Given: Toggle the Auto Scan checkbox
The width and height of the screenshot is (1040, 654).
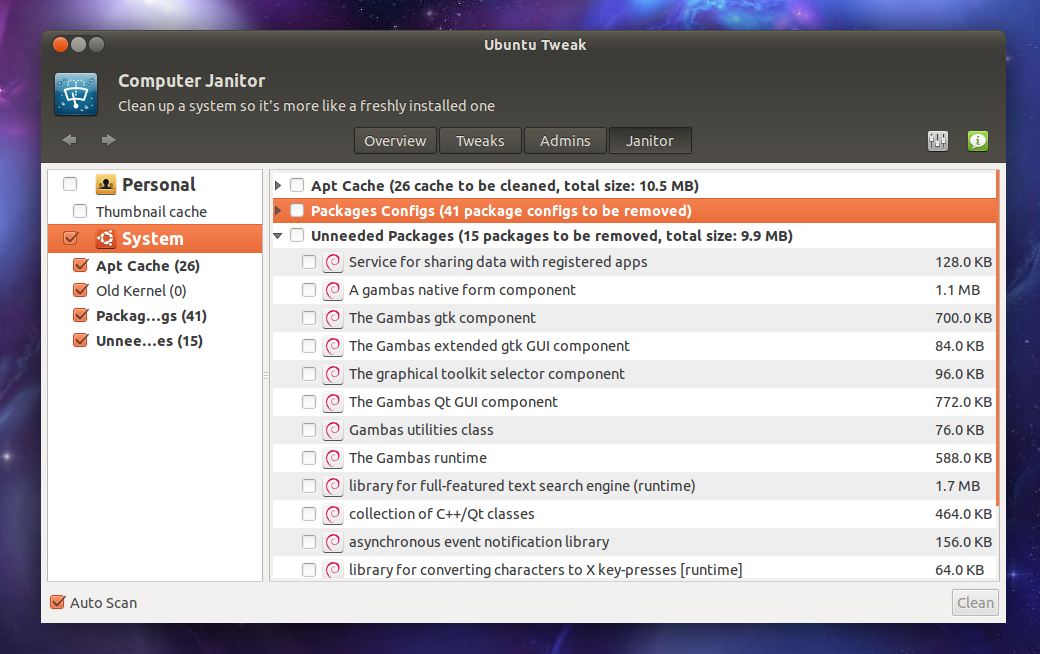Looking at the screenshot, I should coord(58,602).
